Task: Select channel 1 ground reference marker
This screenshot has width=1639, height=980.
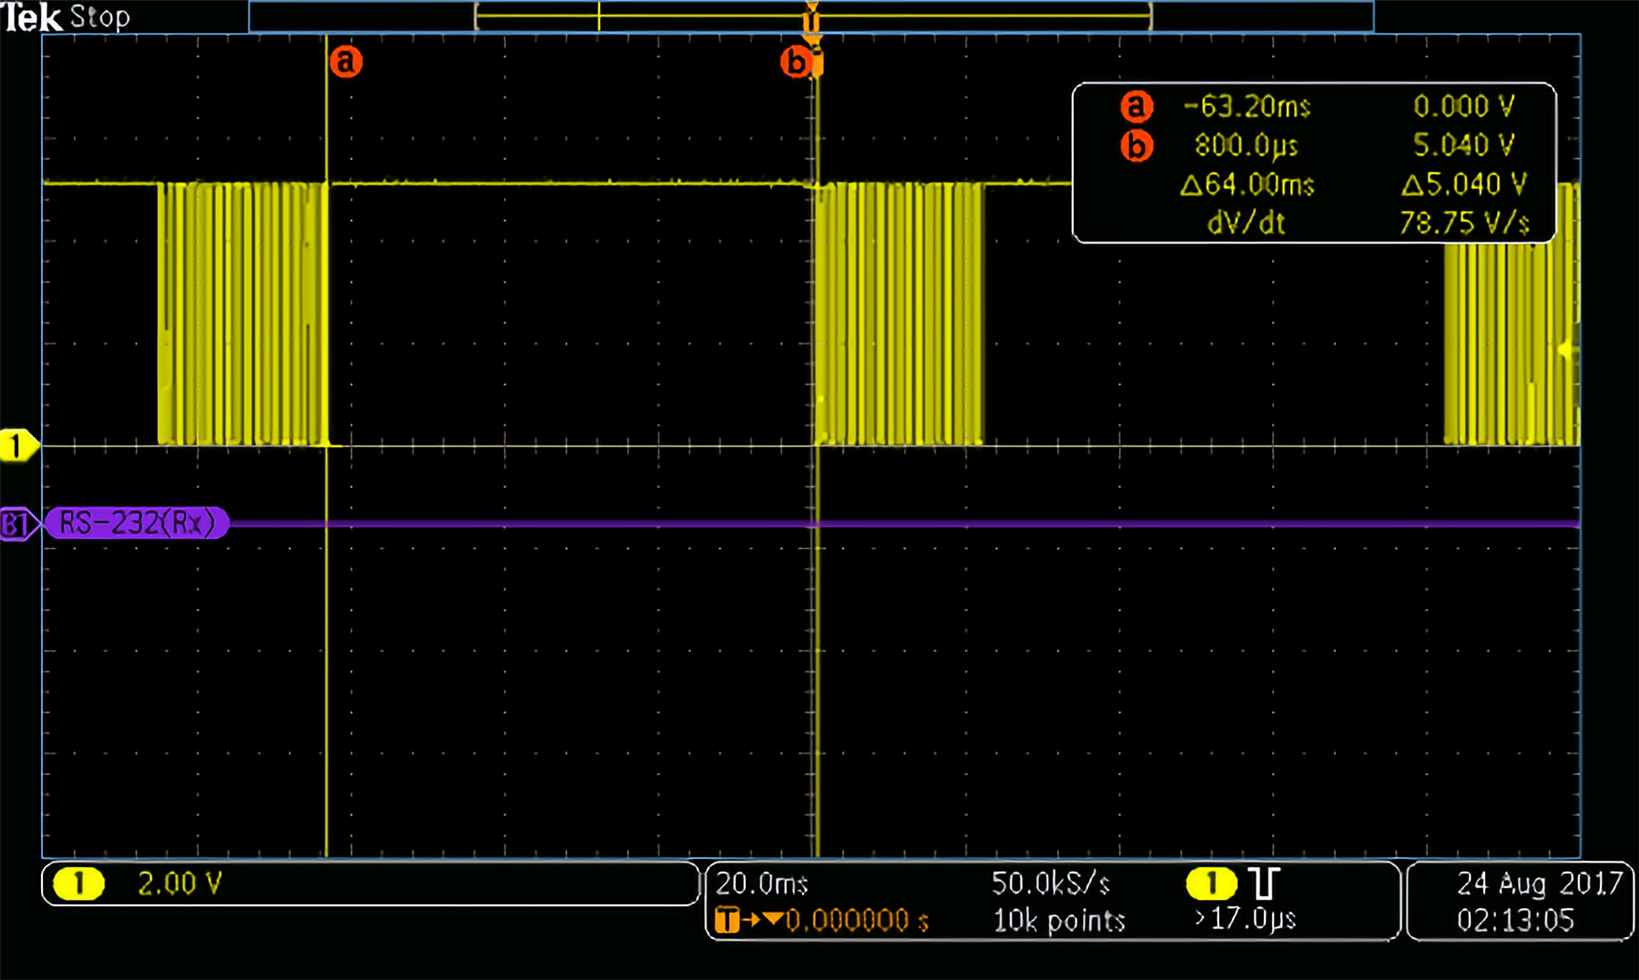Action: coord(18,446)
